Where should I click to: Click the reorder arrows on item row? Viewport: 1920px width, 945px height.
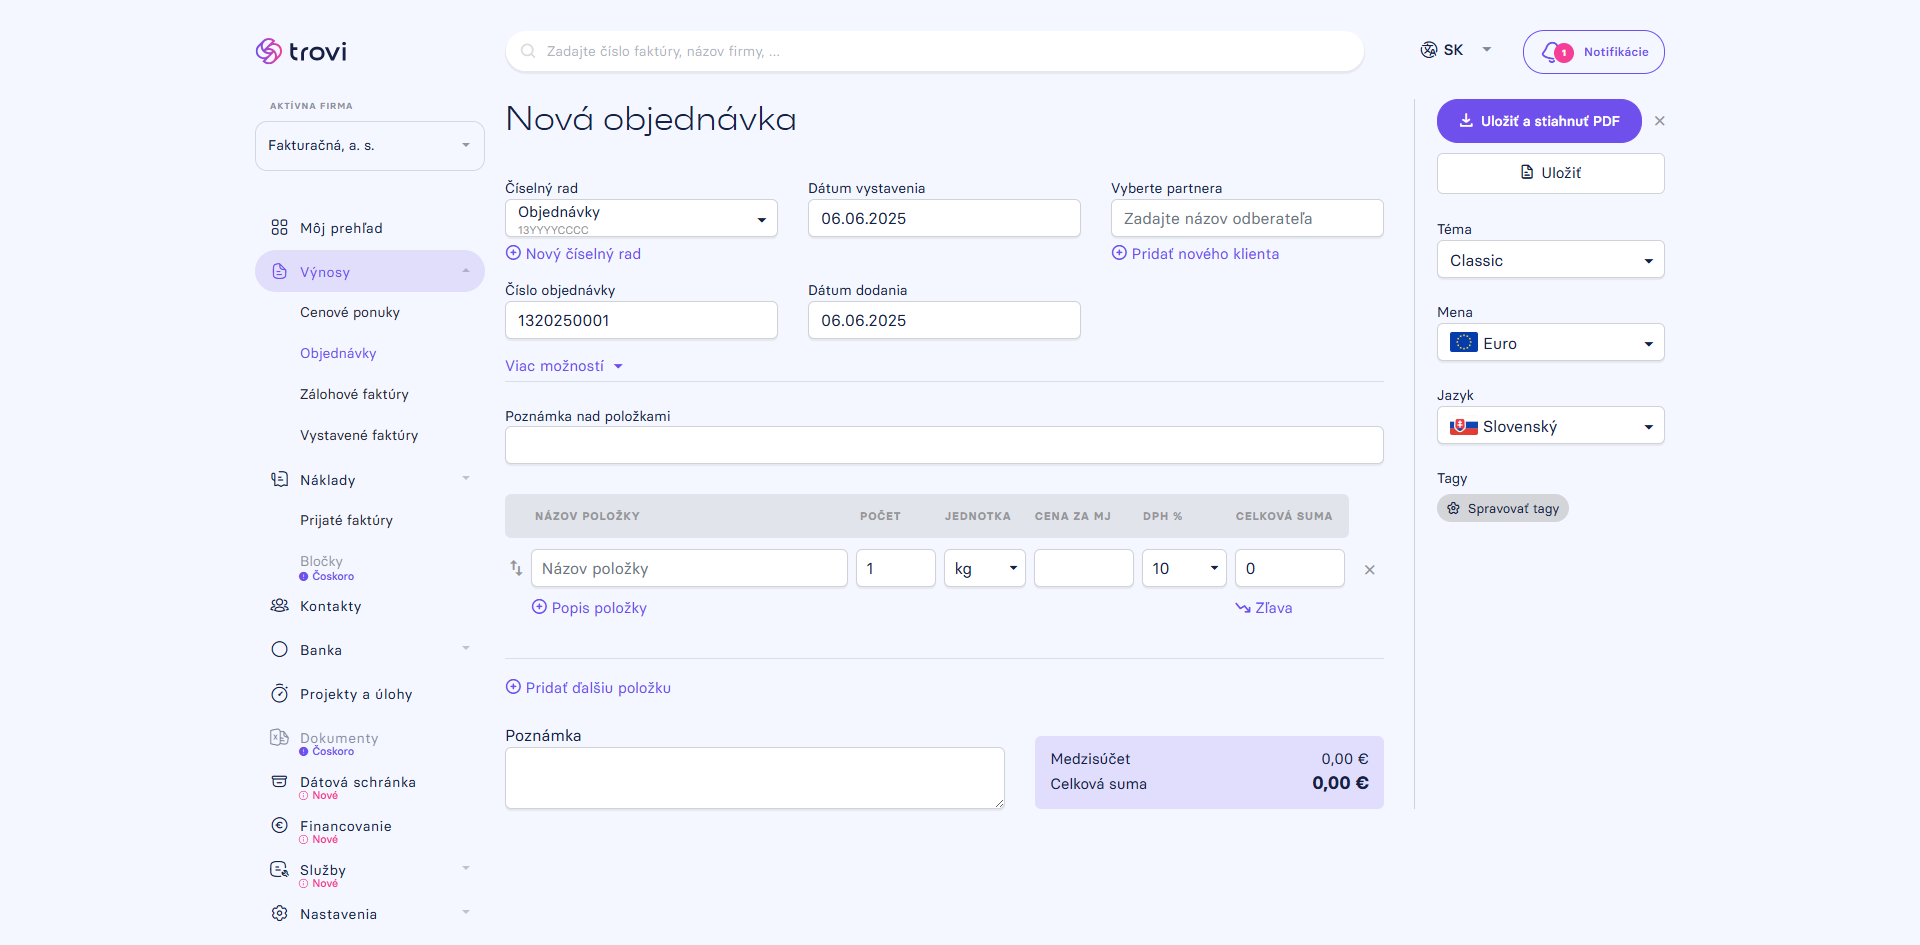[516, 568]
